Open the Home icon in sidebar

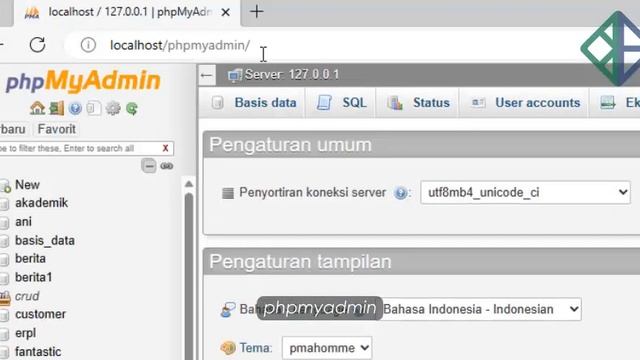37,108
